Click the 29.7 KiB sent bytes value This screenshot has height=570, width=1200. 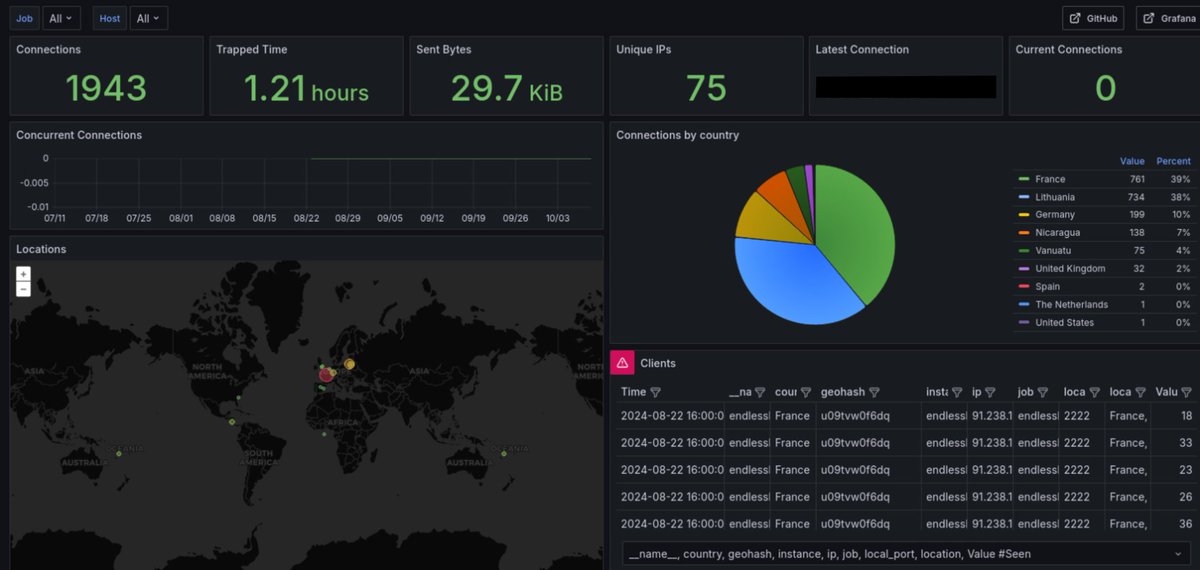click(x=506, y=88)
